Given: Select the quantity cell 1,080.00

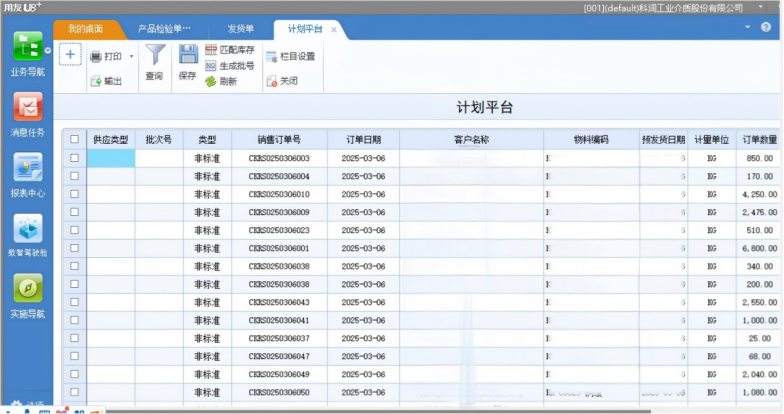Looking at the screenshot, I should pyautogui.click(x=760, y=392).
